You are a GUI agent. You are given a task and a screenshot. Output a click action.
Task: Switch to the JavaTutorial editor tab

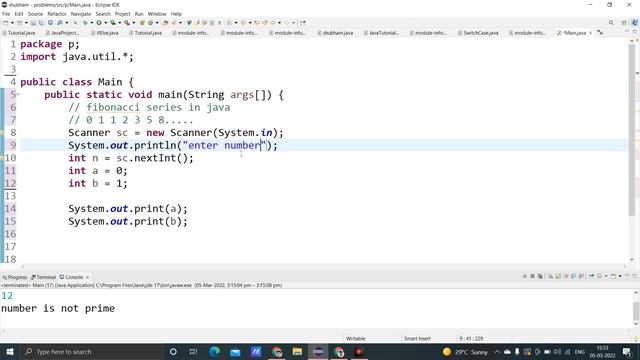[381, 33]
